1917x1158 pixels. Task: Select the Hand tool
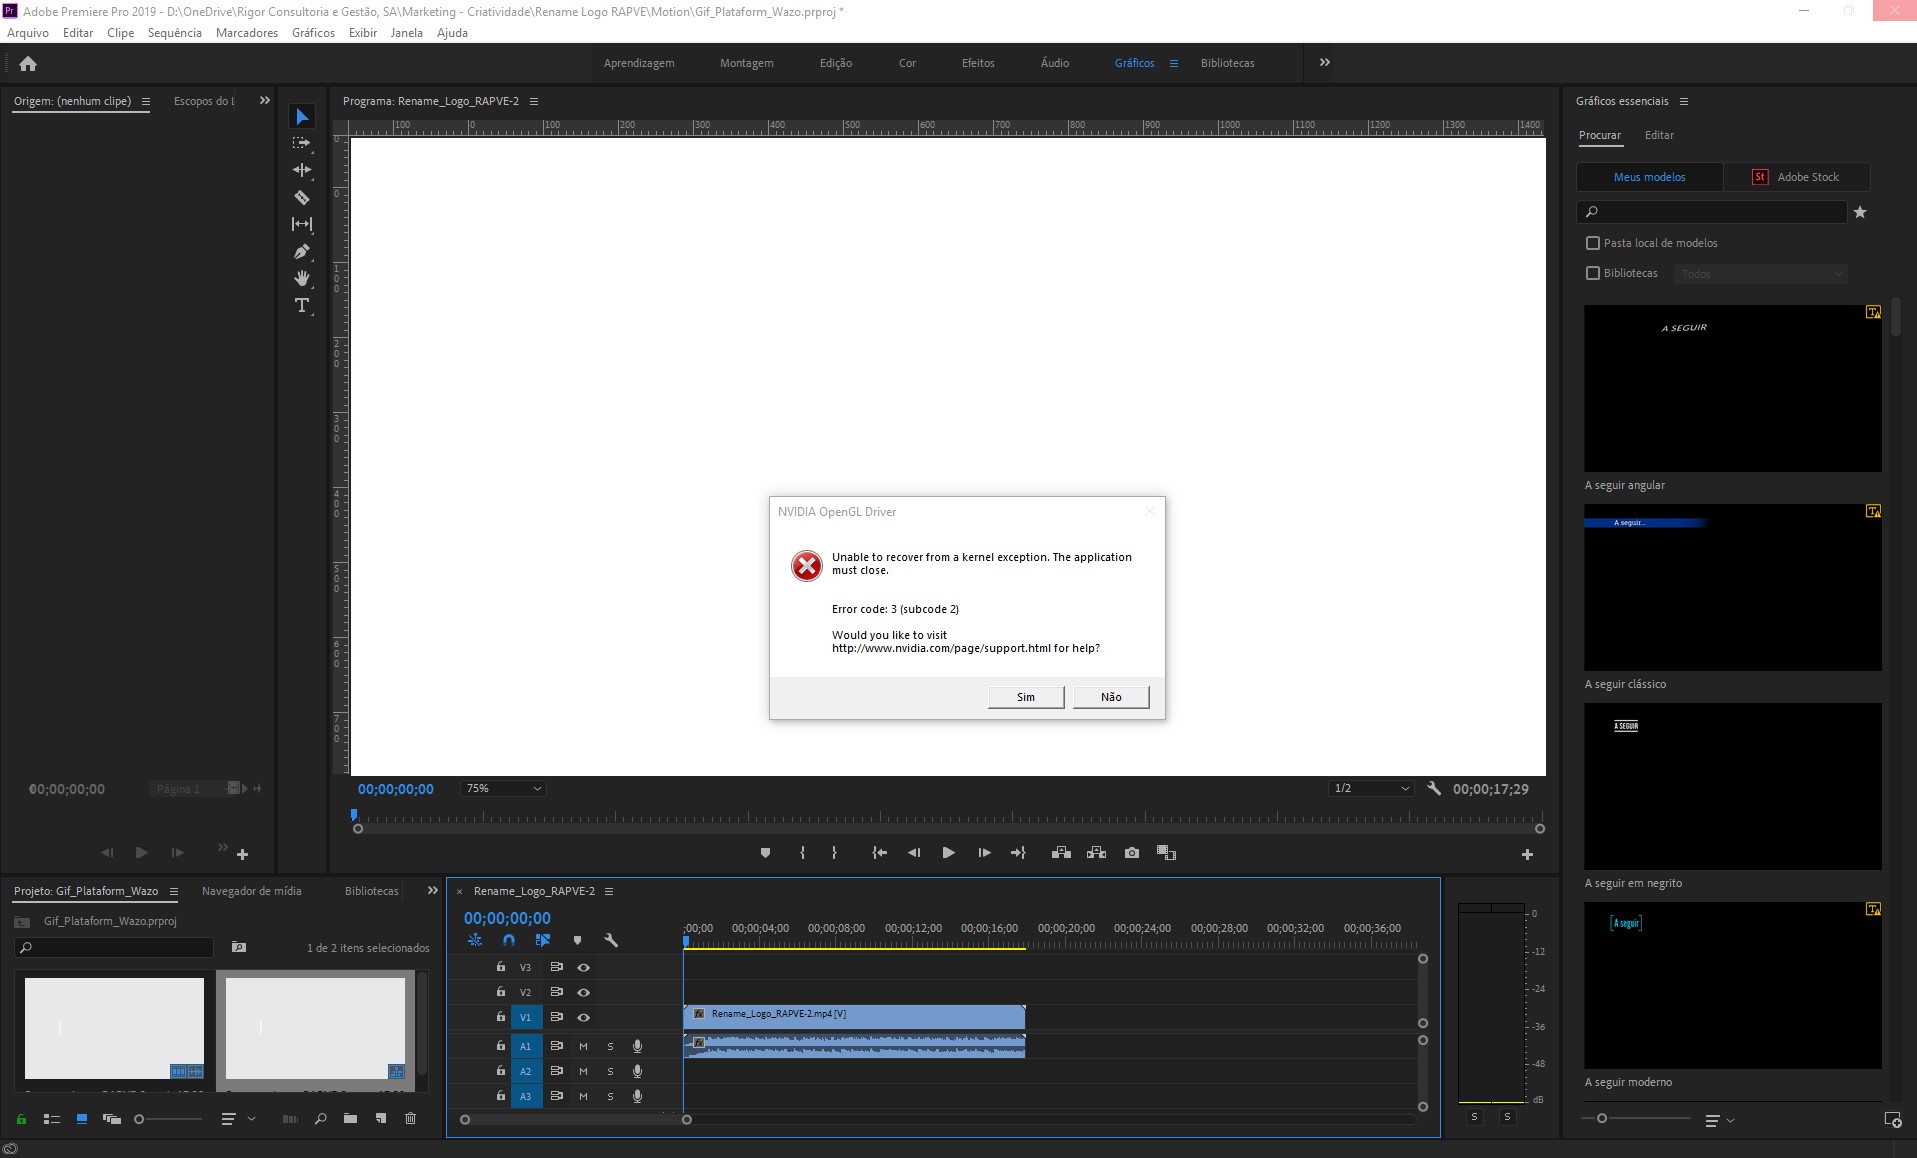(302, 279)
